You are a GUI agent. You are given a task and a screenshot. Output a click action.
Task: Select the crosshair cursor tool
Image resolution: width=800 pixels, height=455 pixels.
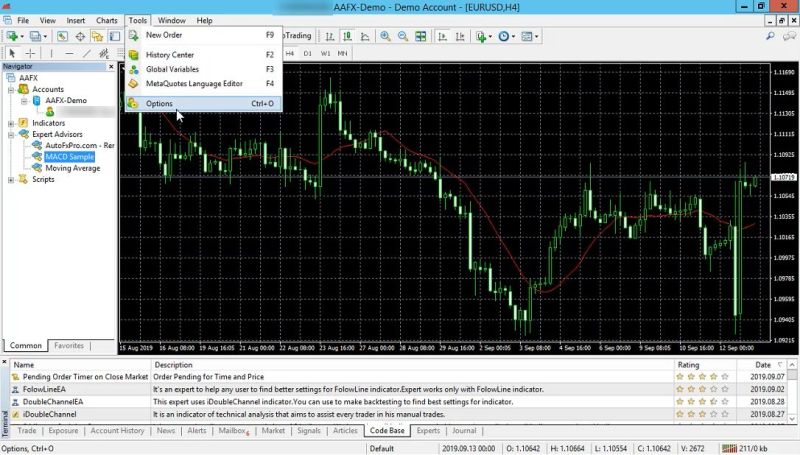click(30, 53)
